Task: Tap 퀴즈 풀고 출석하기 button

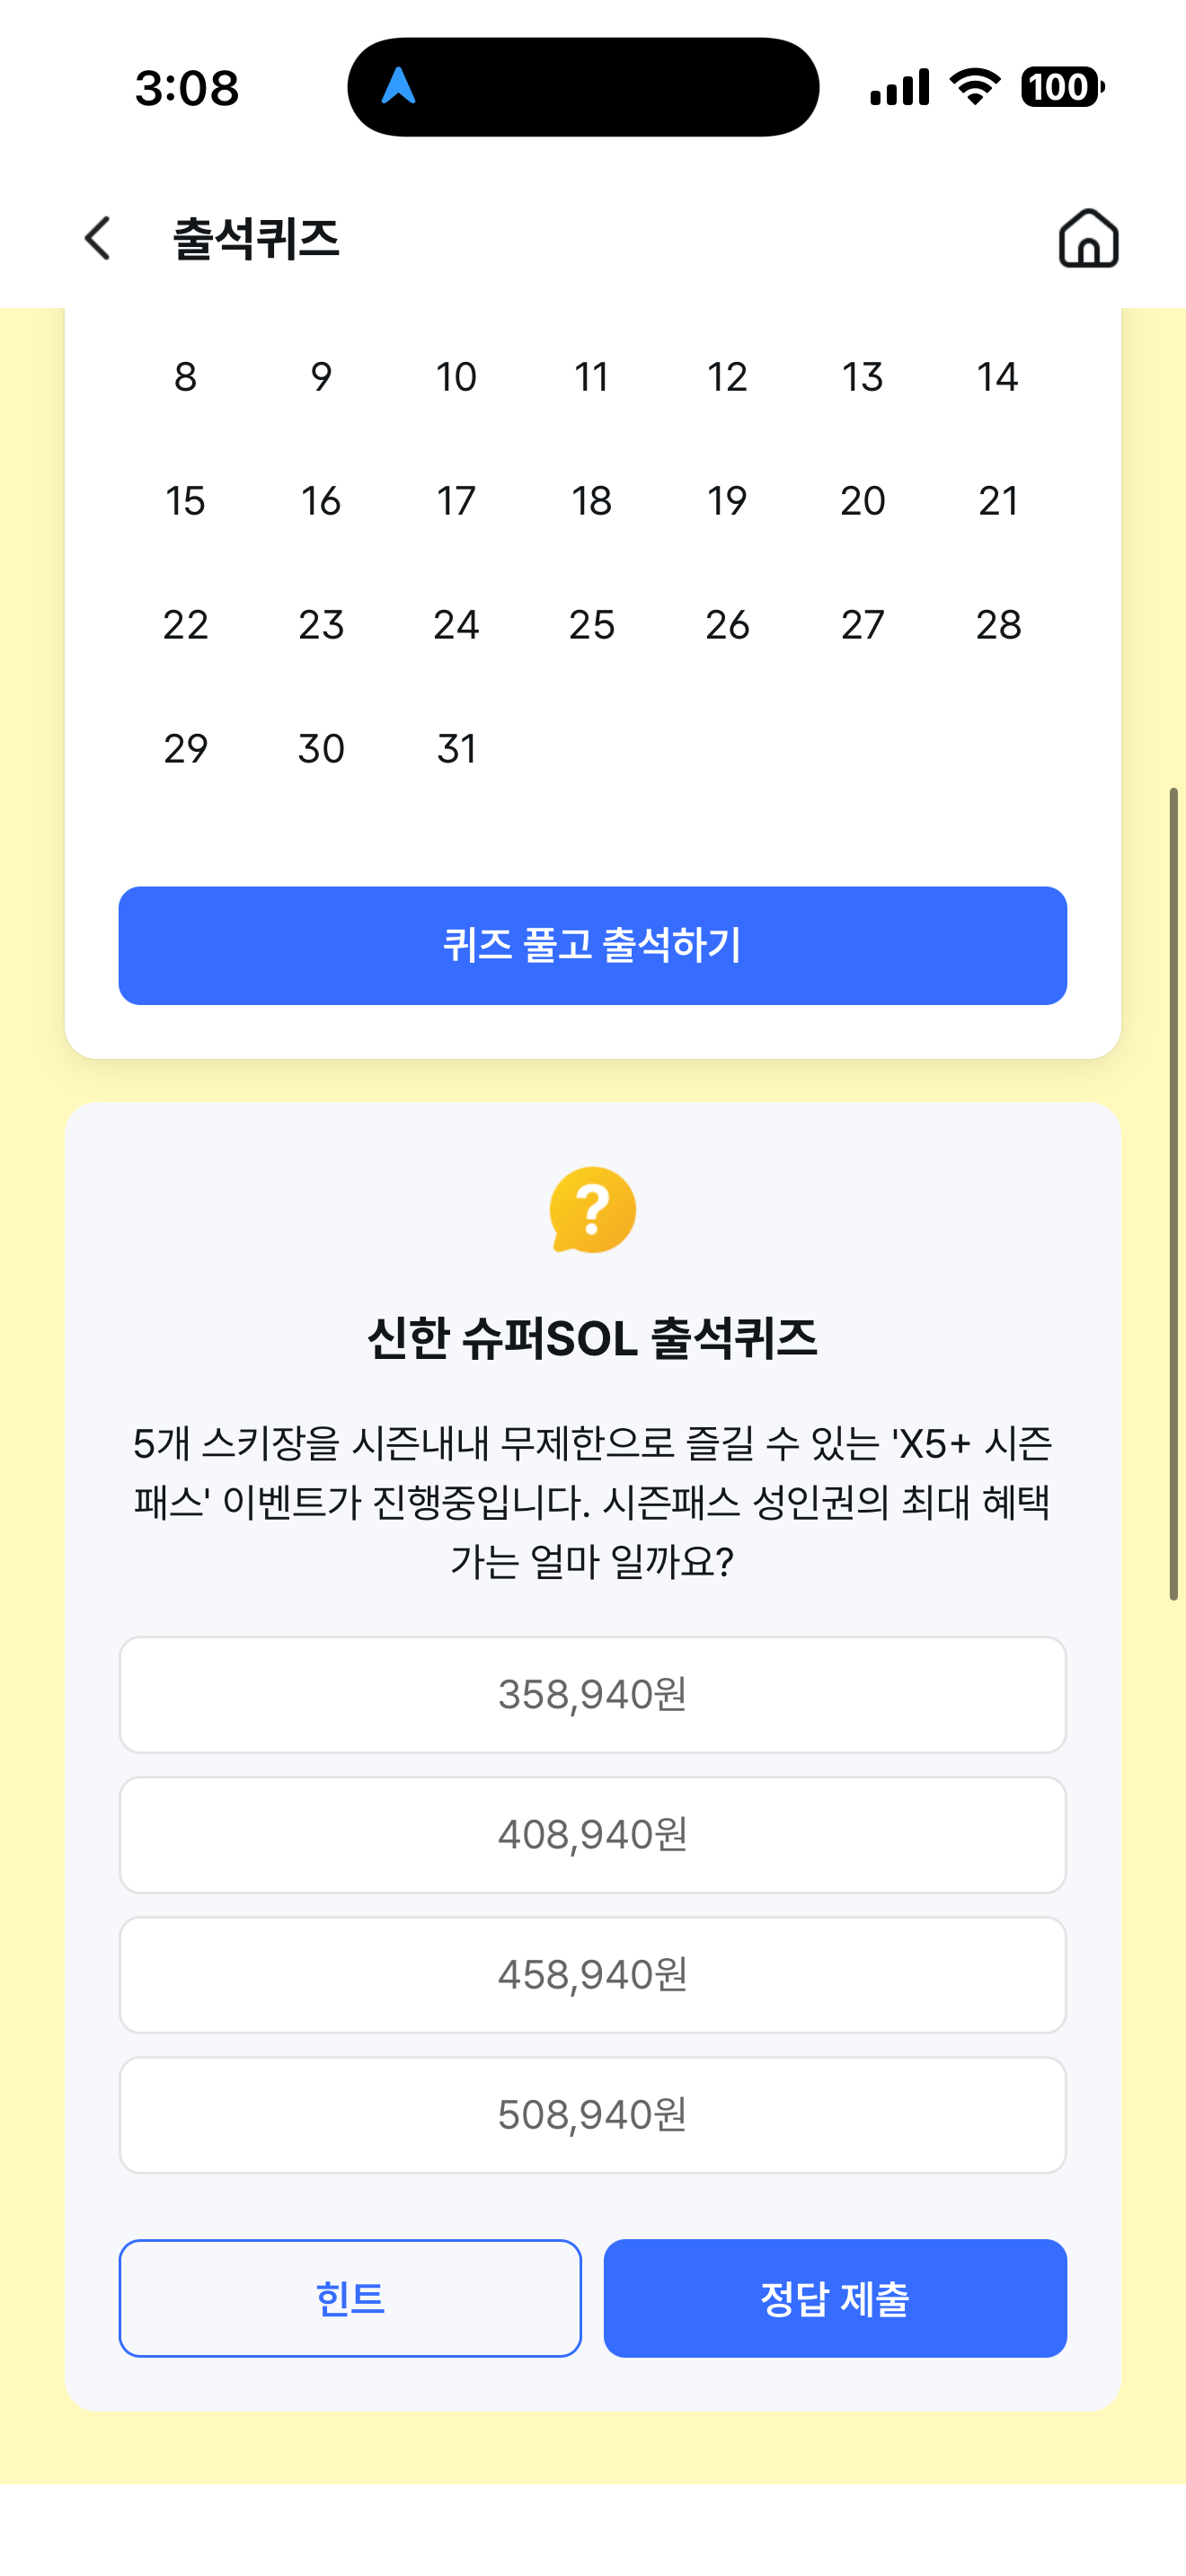Action: [x=592, y=945]
